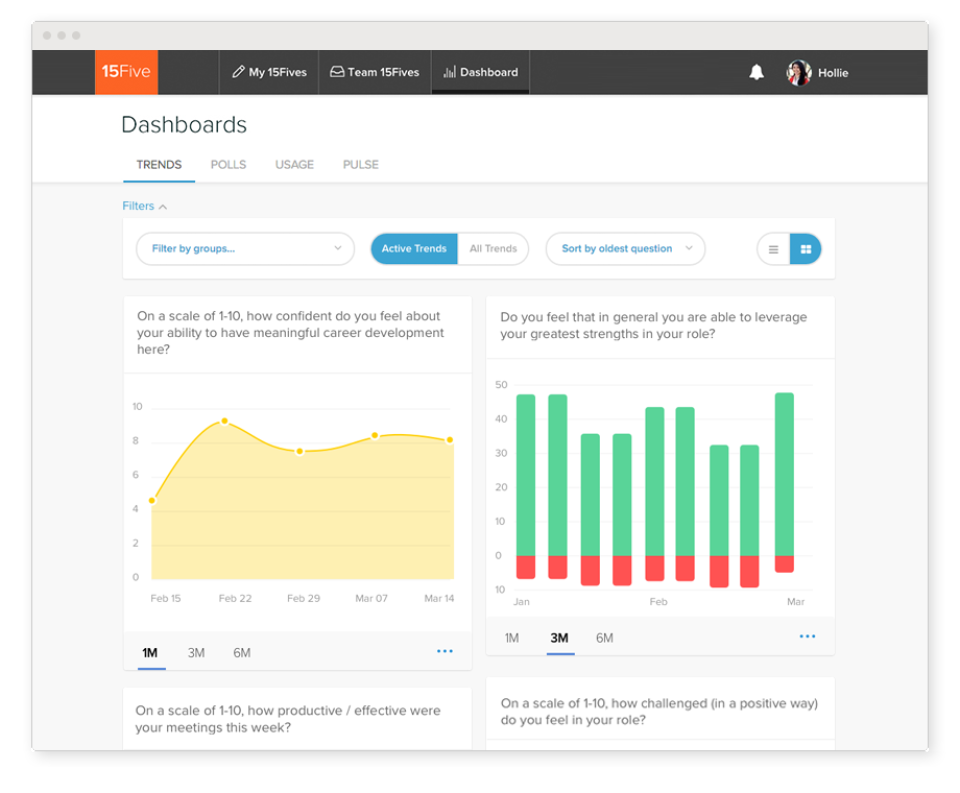Select 6M range on strengths chart
960x793 pixels.
point(605,638)
